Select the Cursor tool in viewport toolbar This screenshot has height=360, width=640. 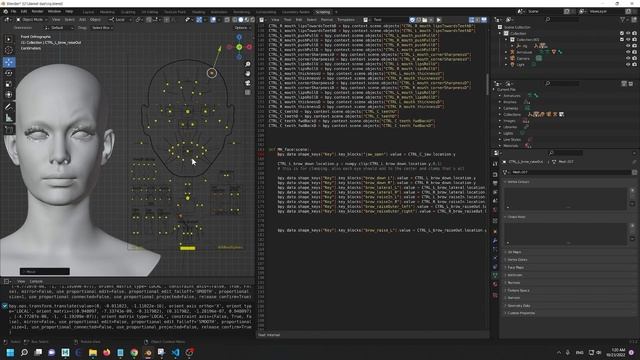click(x=9, y=50)
